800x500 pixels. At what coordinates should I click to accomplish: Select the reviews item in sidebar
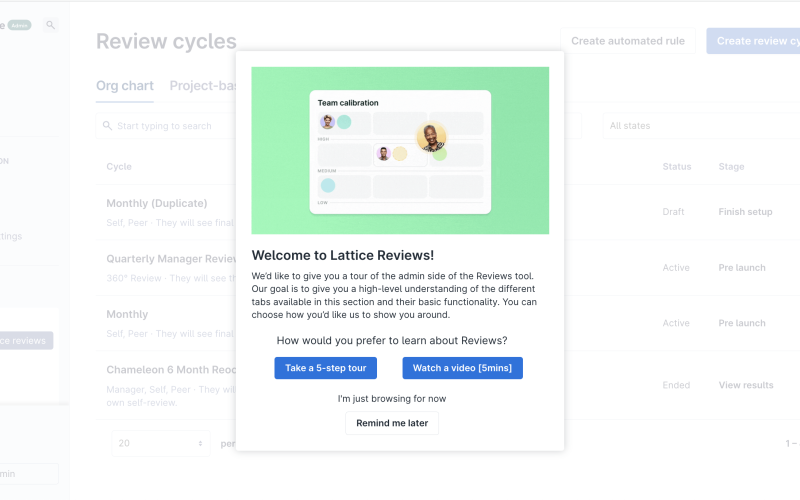26,340
